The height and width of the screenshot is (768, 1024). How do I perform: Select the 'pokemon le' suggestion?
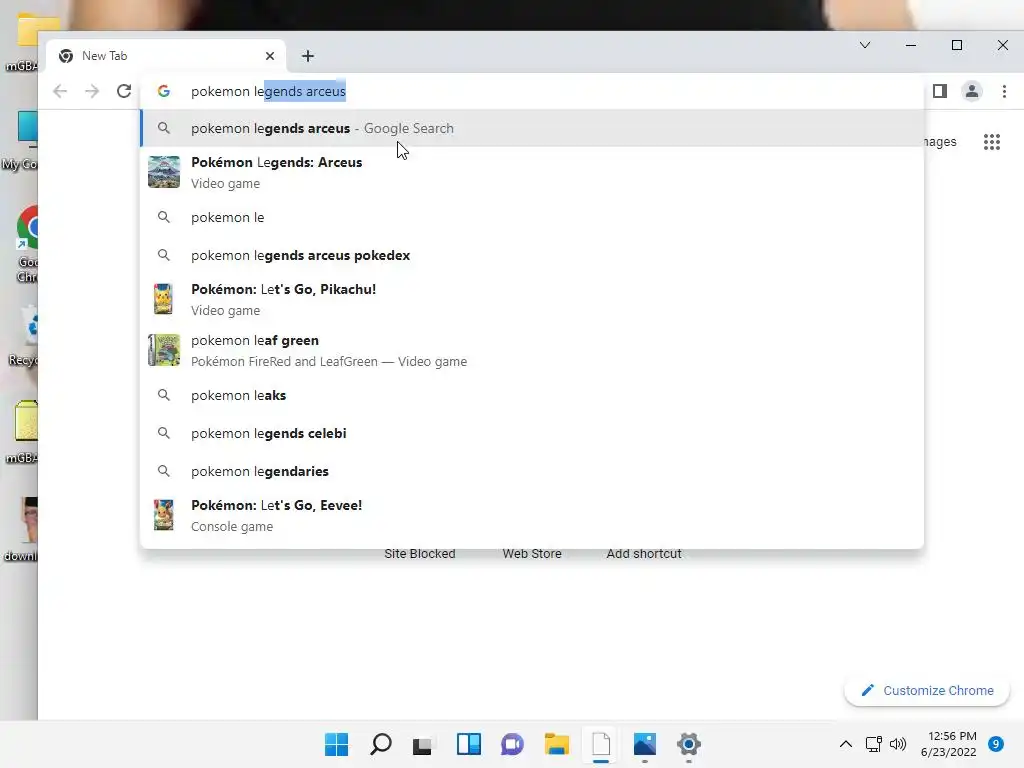click(x=532, y=217)
